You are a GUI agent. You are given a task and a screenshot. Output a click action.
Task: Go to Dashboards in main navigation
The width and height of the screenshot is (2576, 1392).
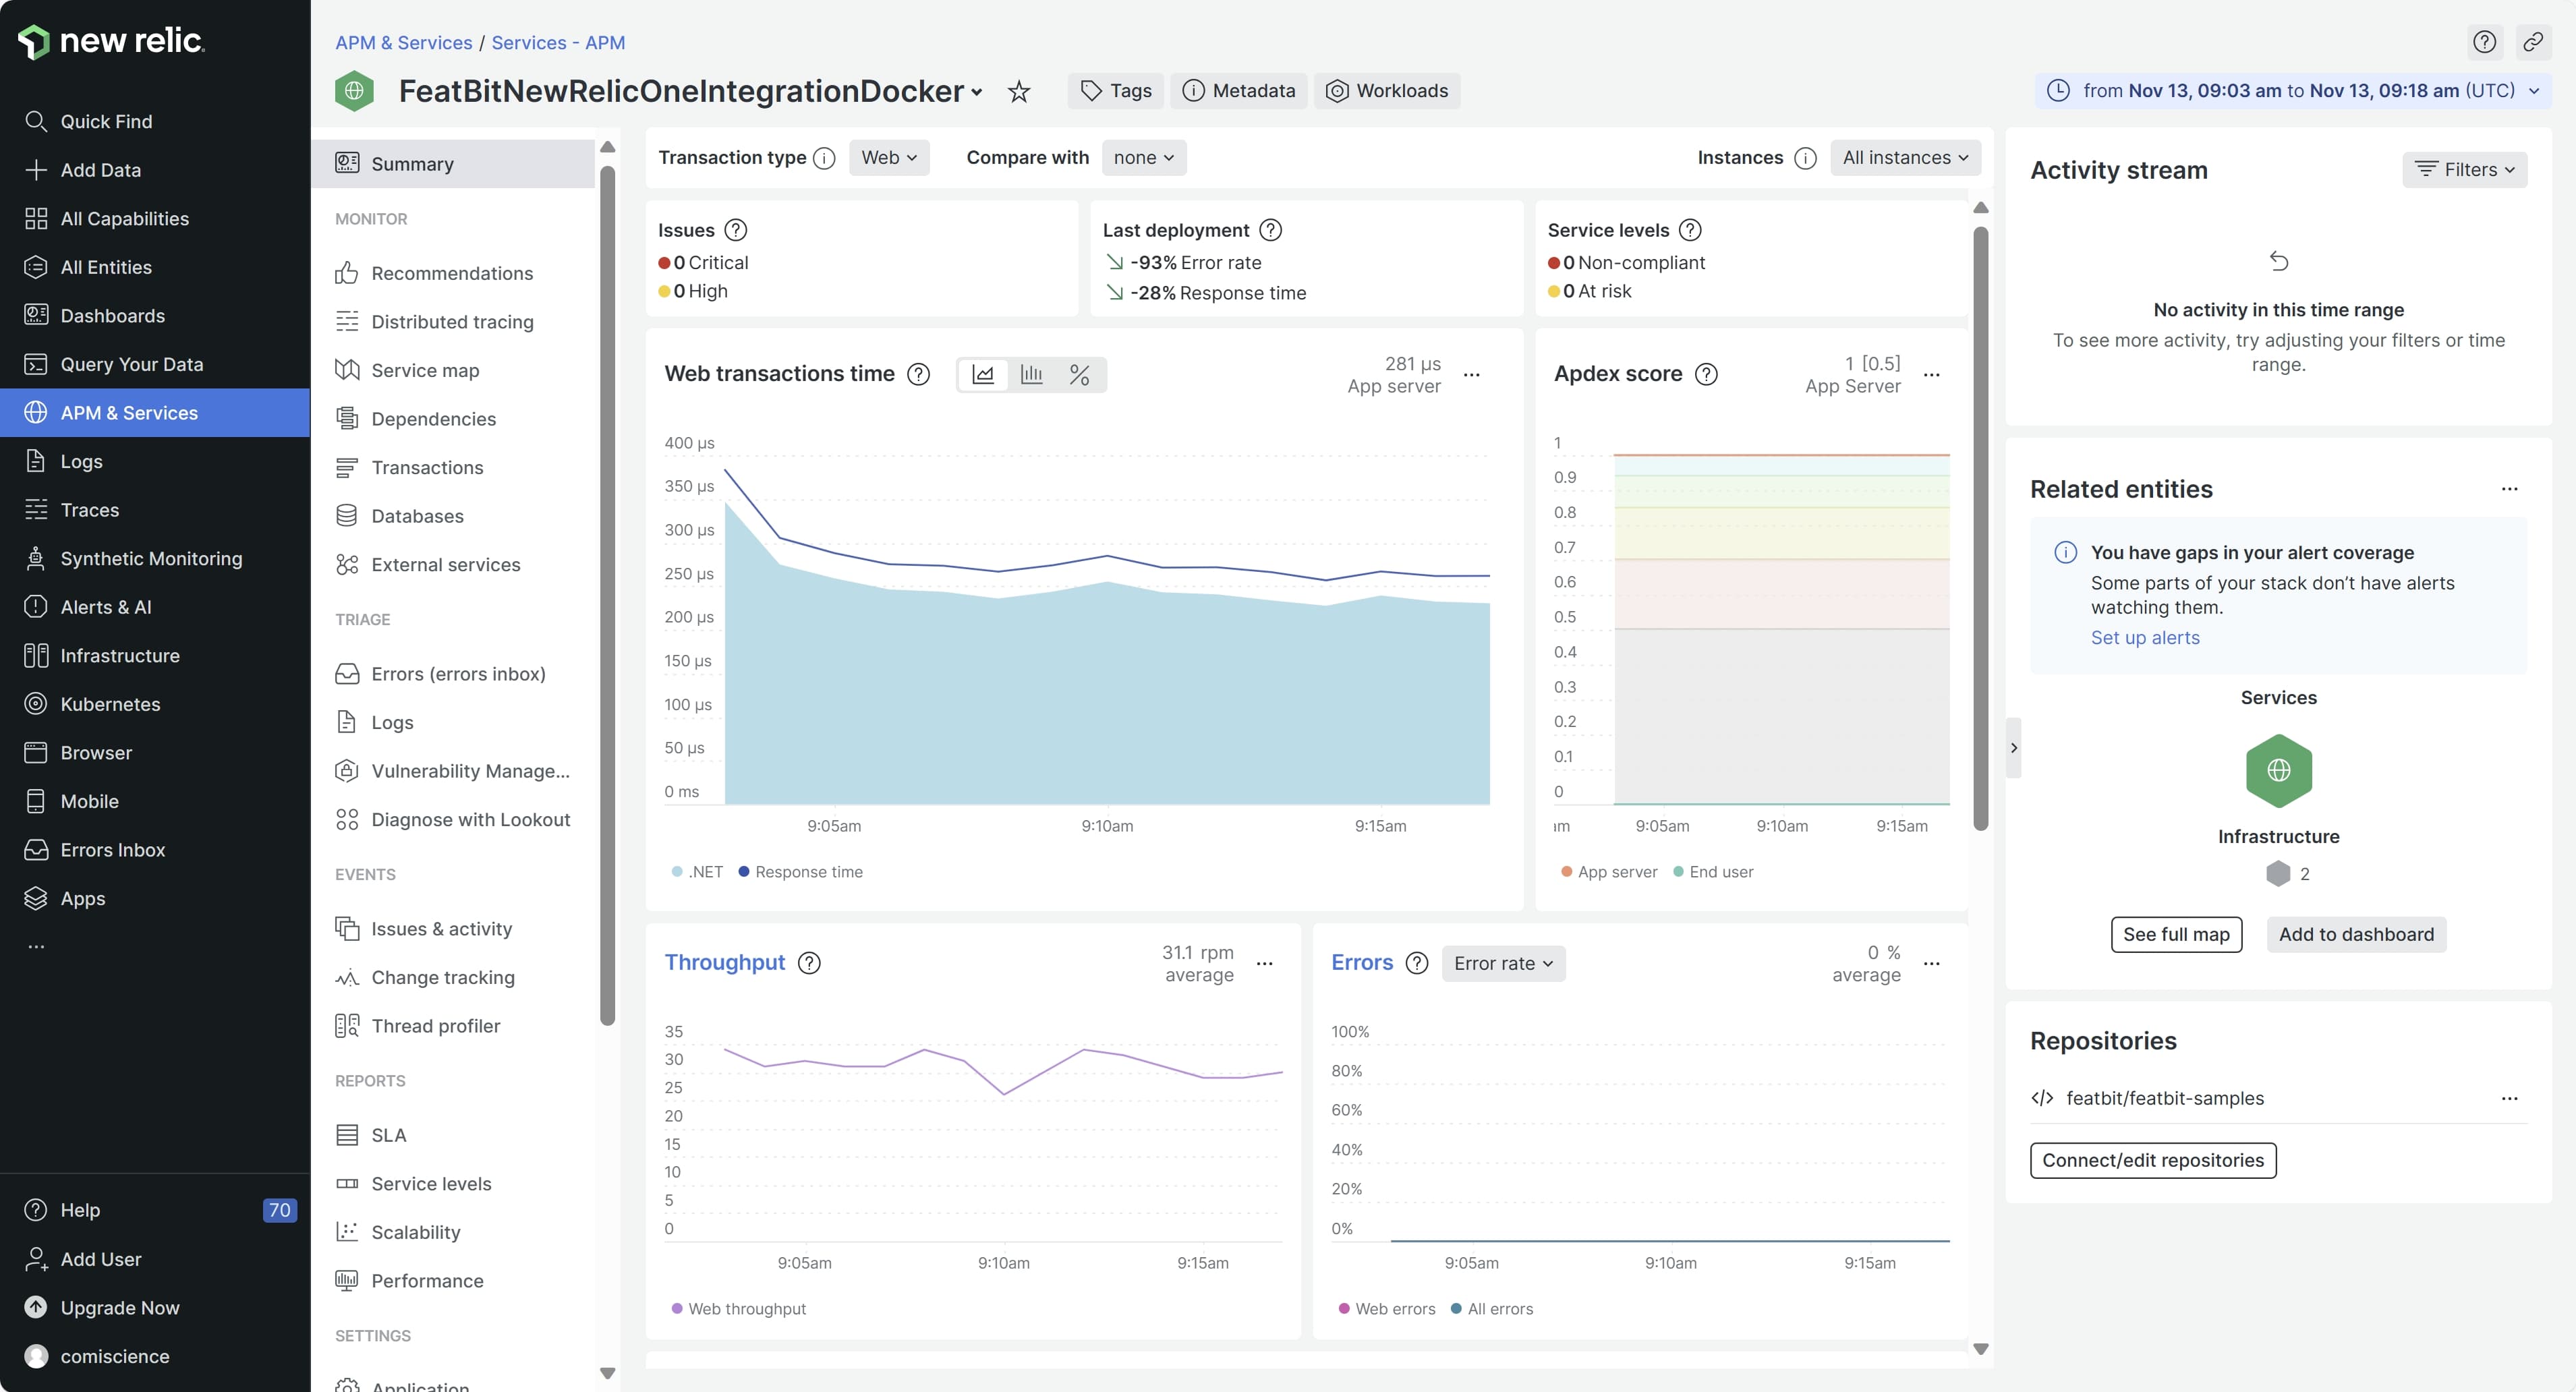coord(112,316)
